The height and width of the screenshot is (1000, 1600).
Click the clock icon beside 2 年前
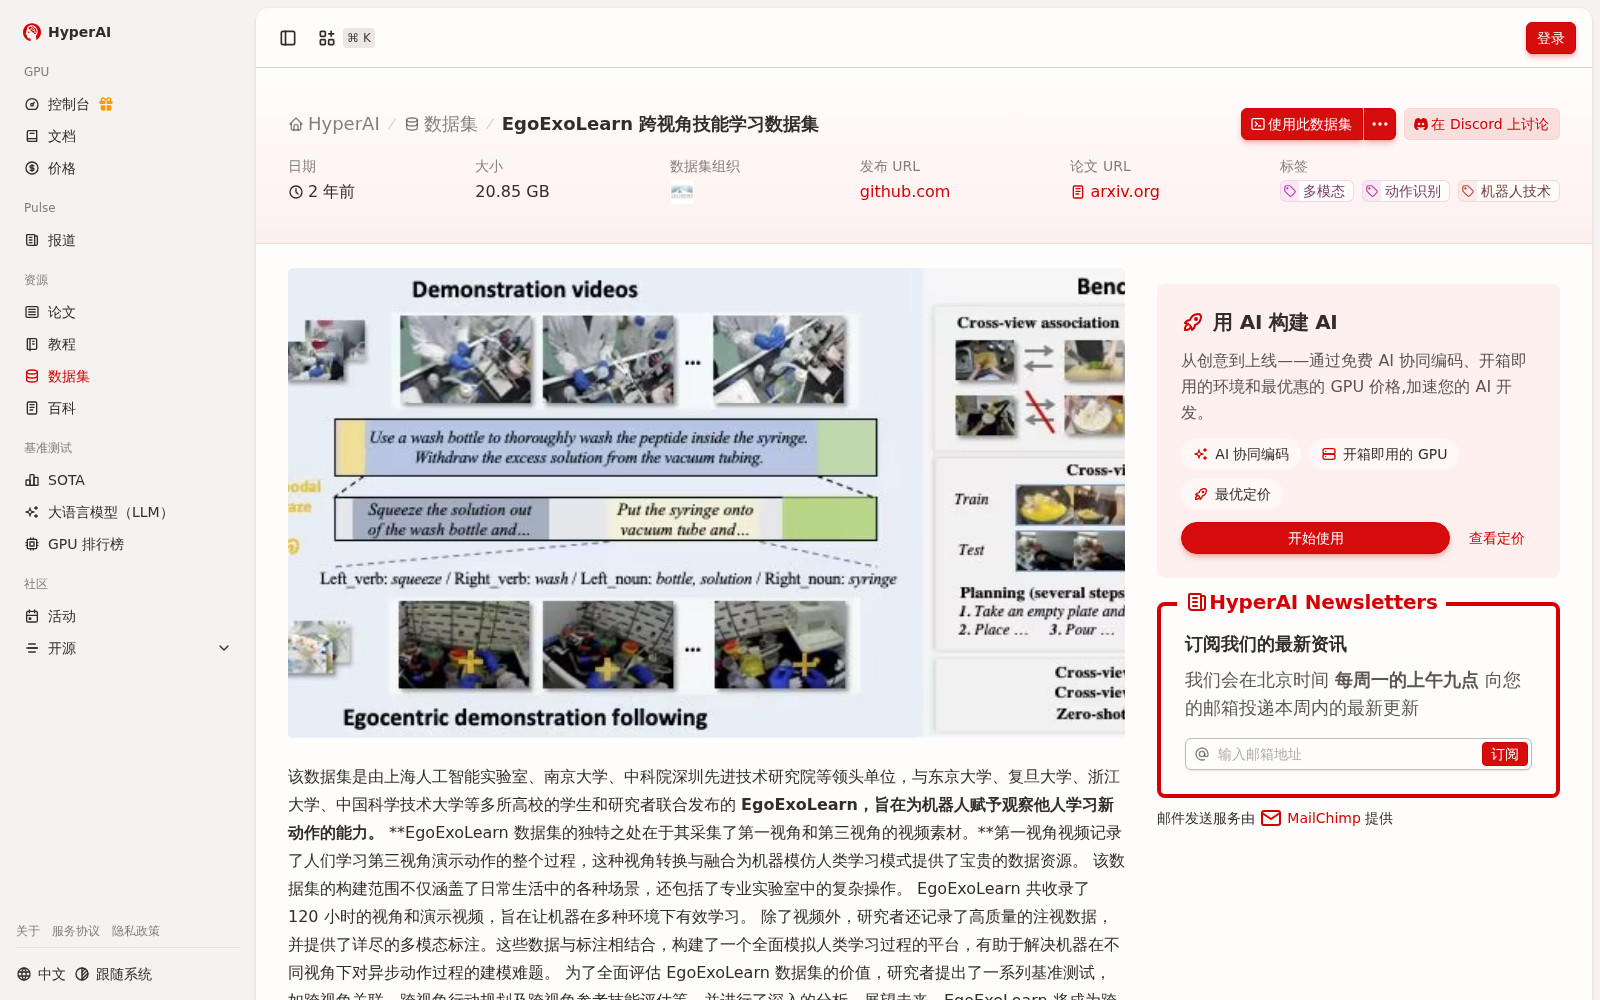[296, 192]
